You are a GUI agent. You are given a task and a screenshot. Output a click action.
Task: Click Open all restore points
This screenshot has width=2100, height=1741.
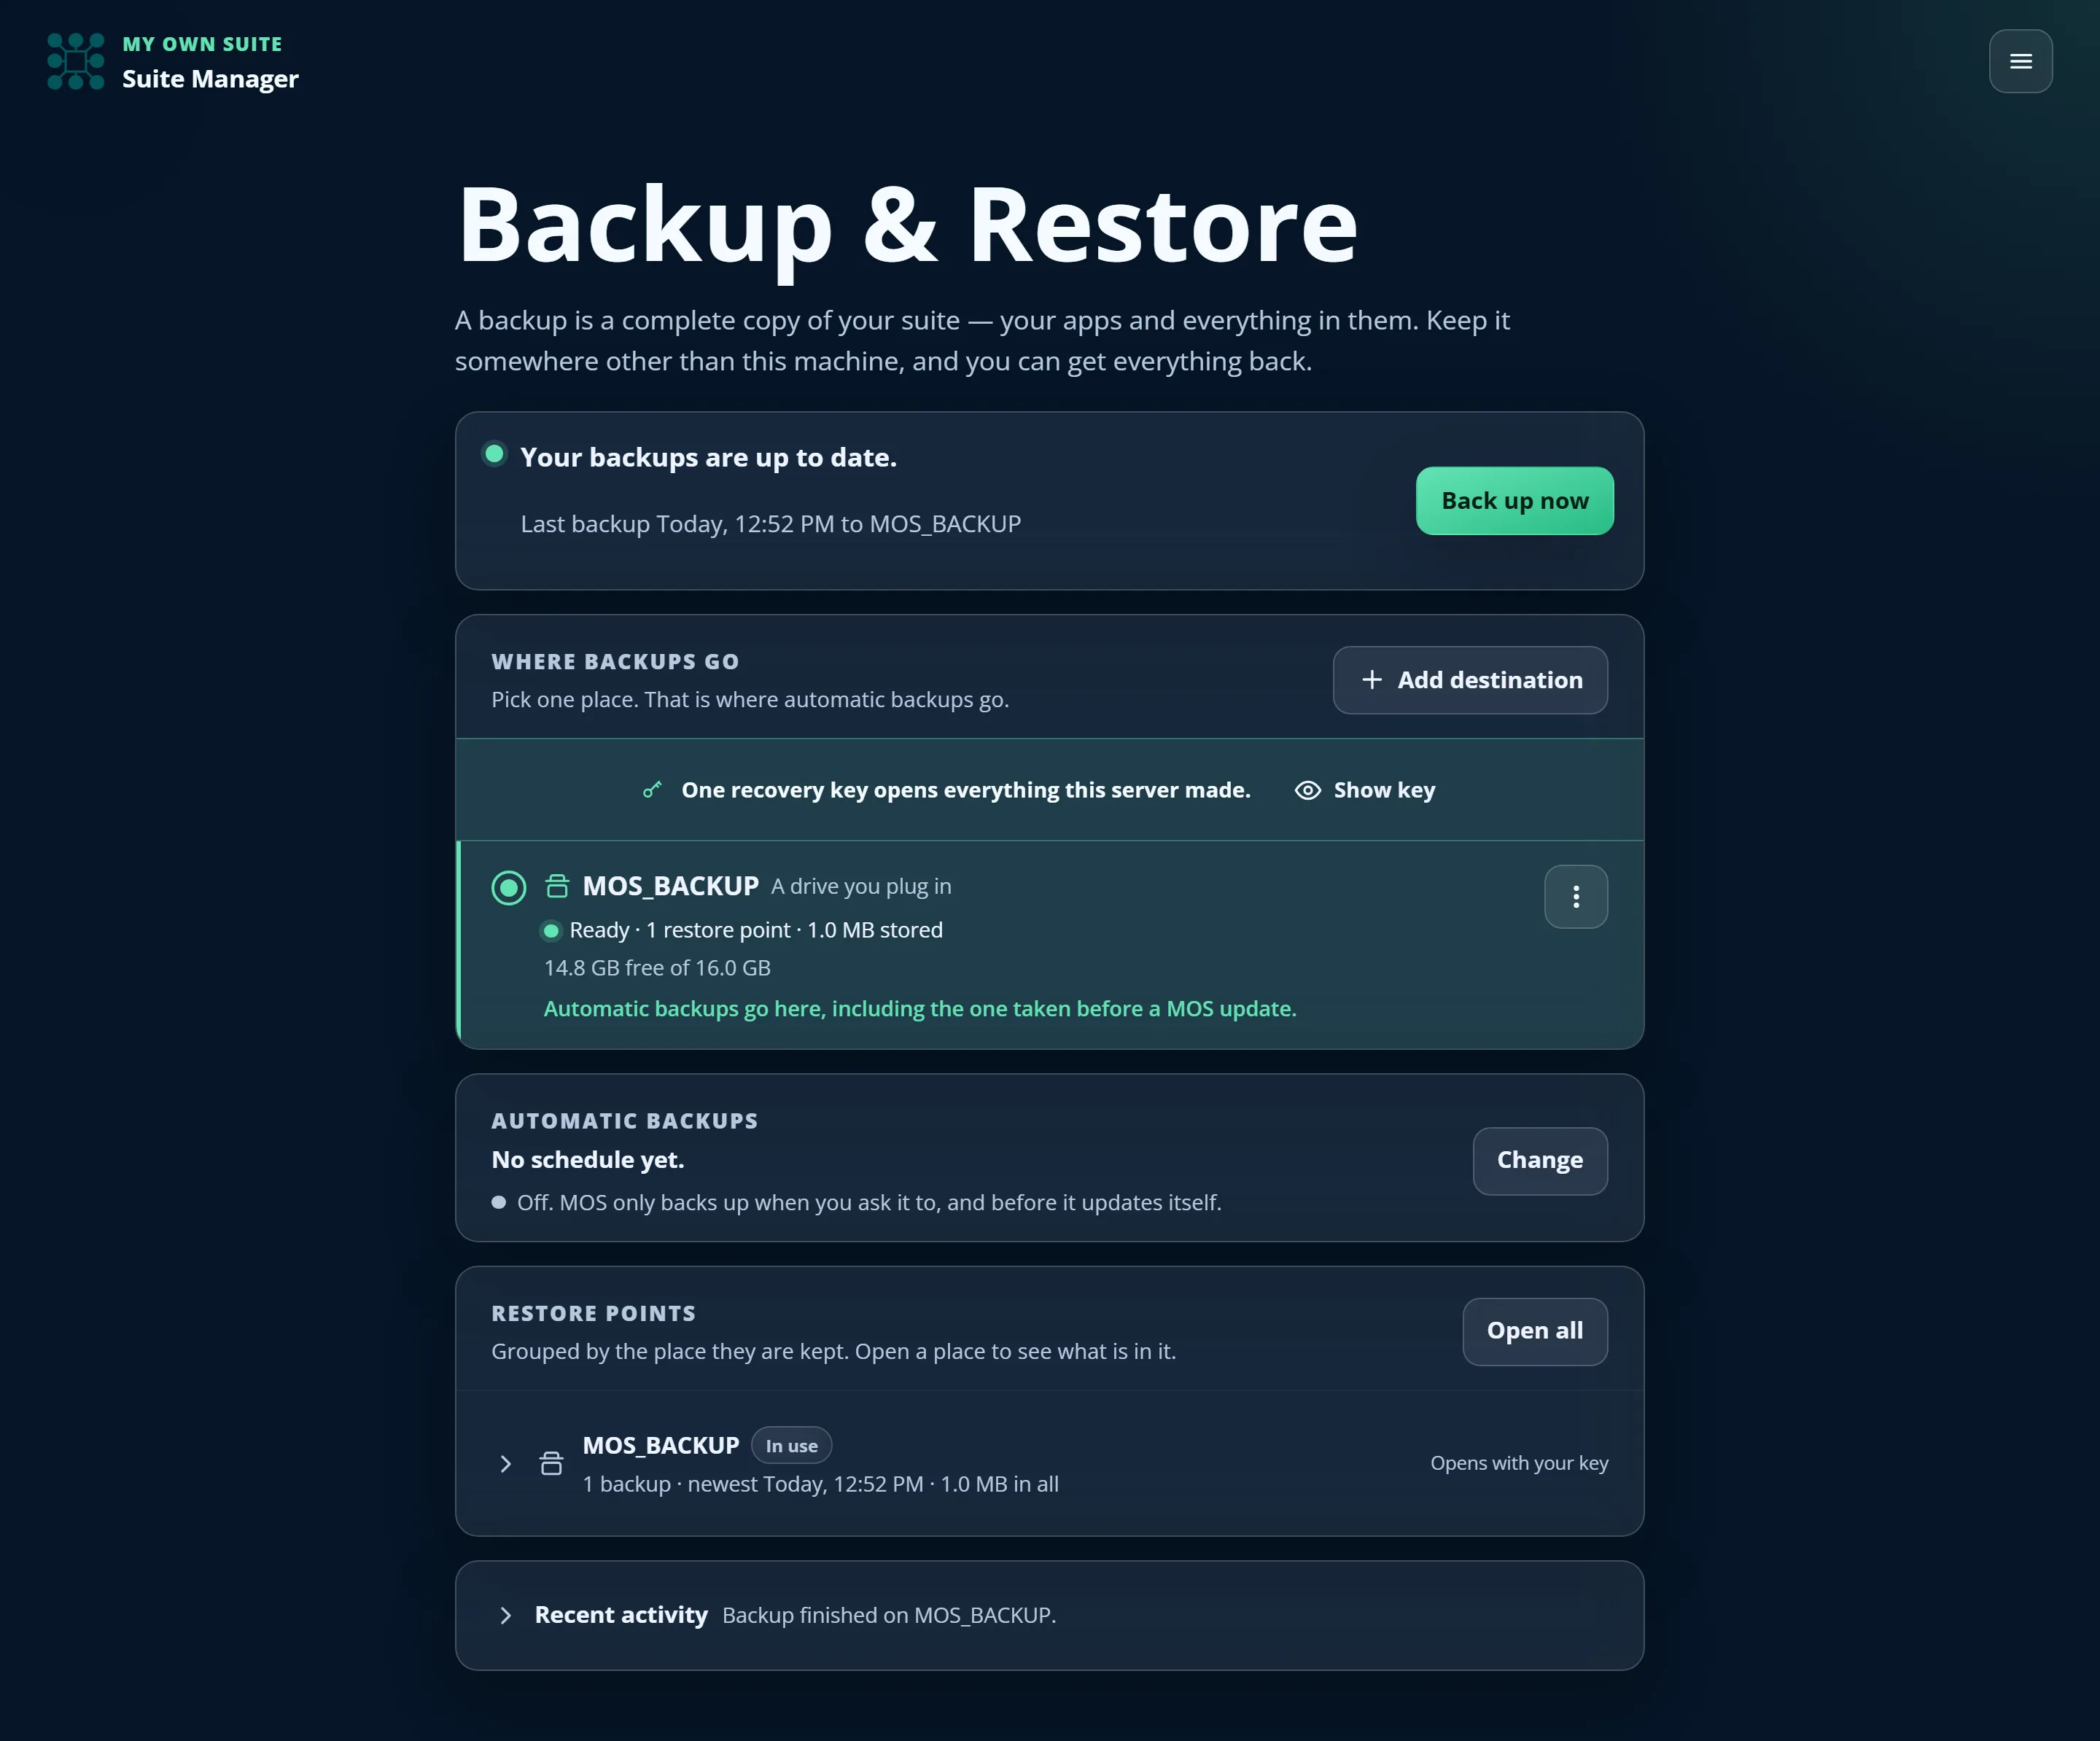[x=1535, y=1332]
